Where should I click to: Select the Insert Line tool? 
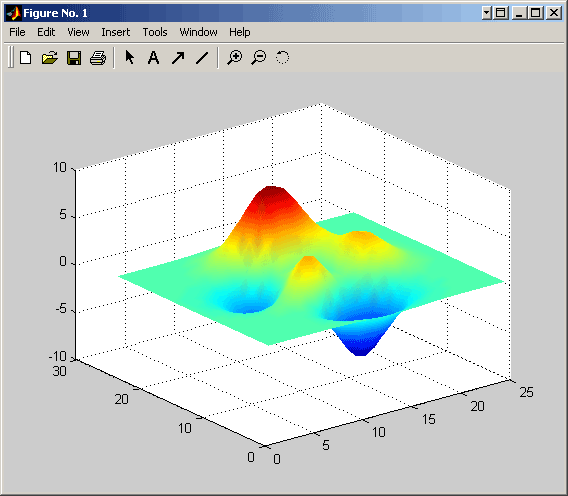click(x=202, y=58)
